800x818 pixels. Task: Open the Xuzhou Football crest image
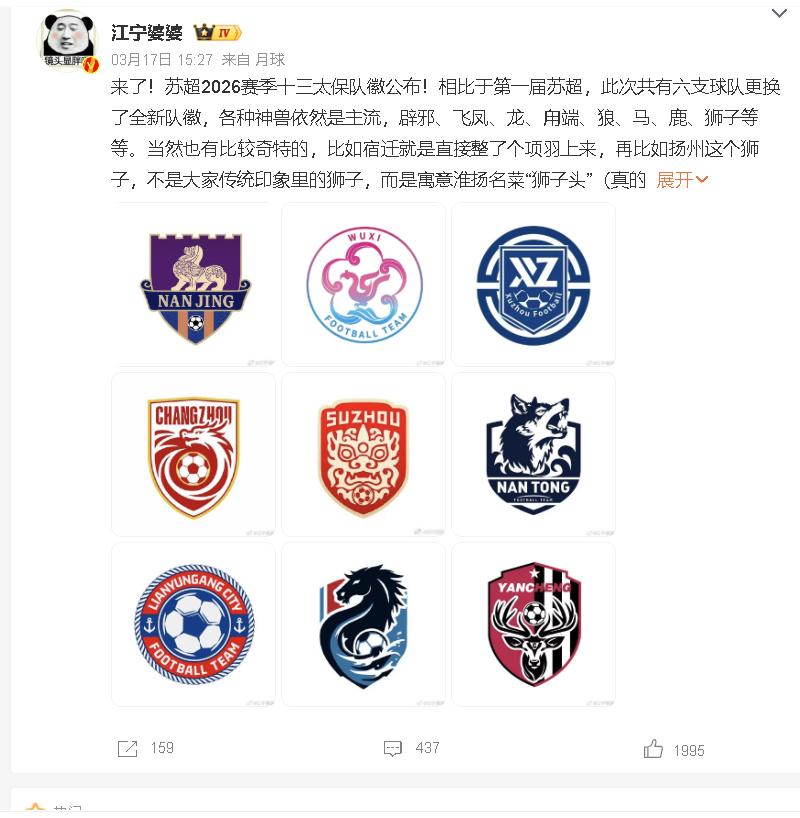533,285
